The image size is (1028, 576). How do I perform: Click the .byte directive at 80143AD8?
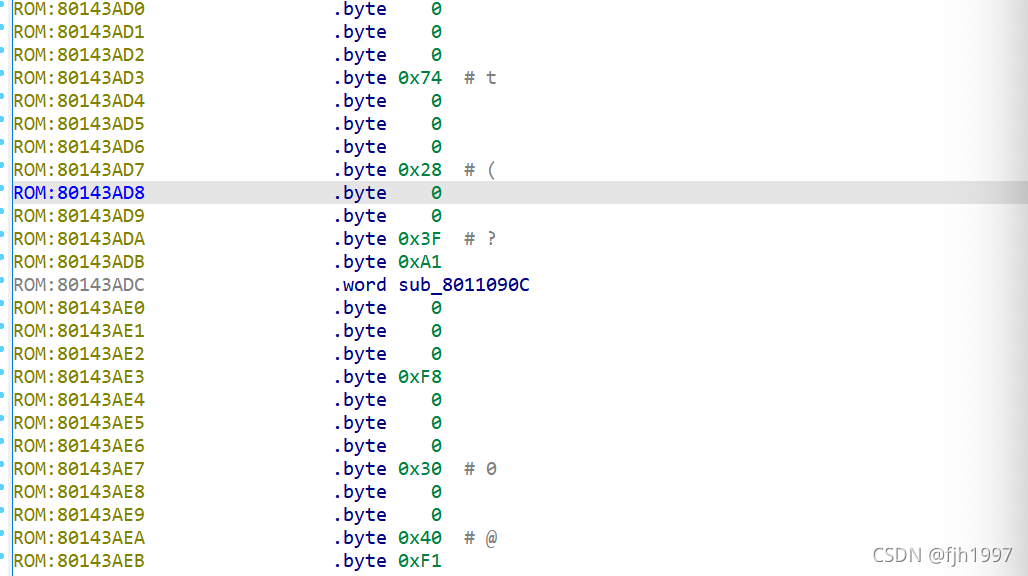click(360, 193)
